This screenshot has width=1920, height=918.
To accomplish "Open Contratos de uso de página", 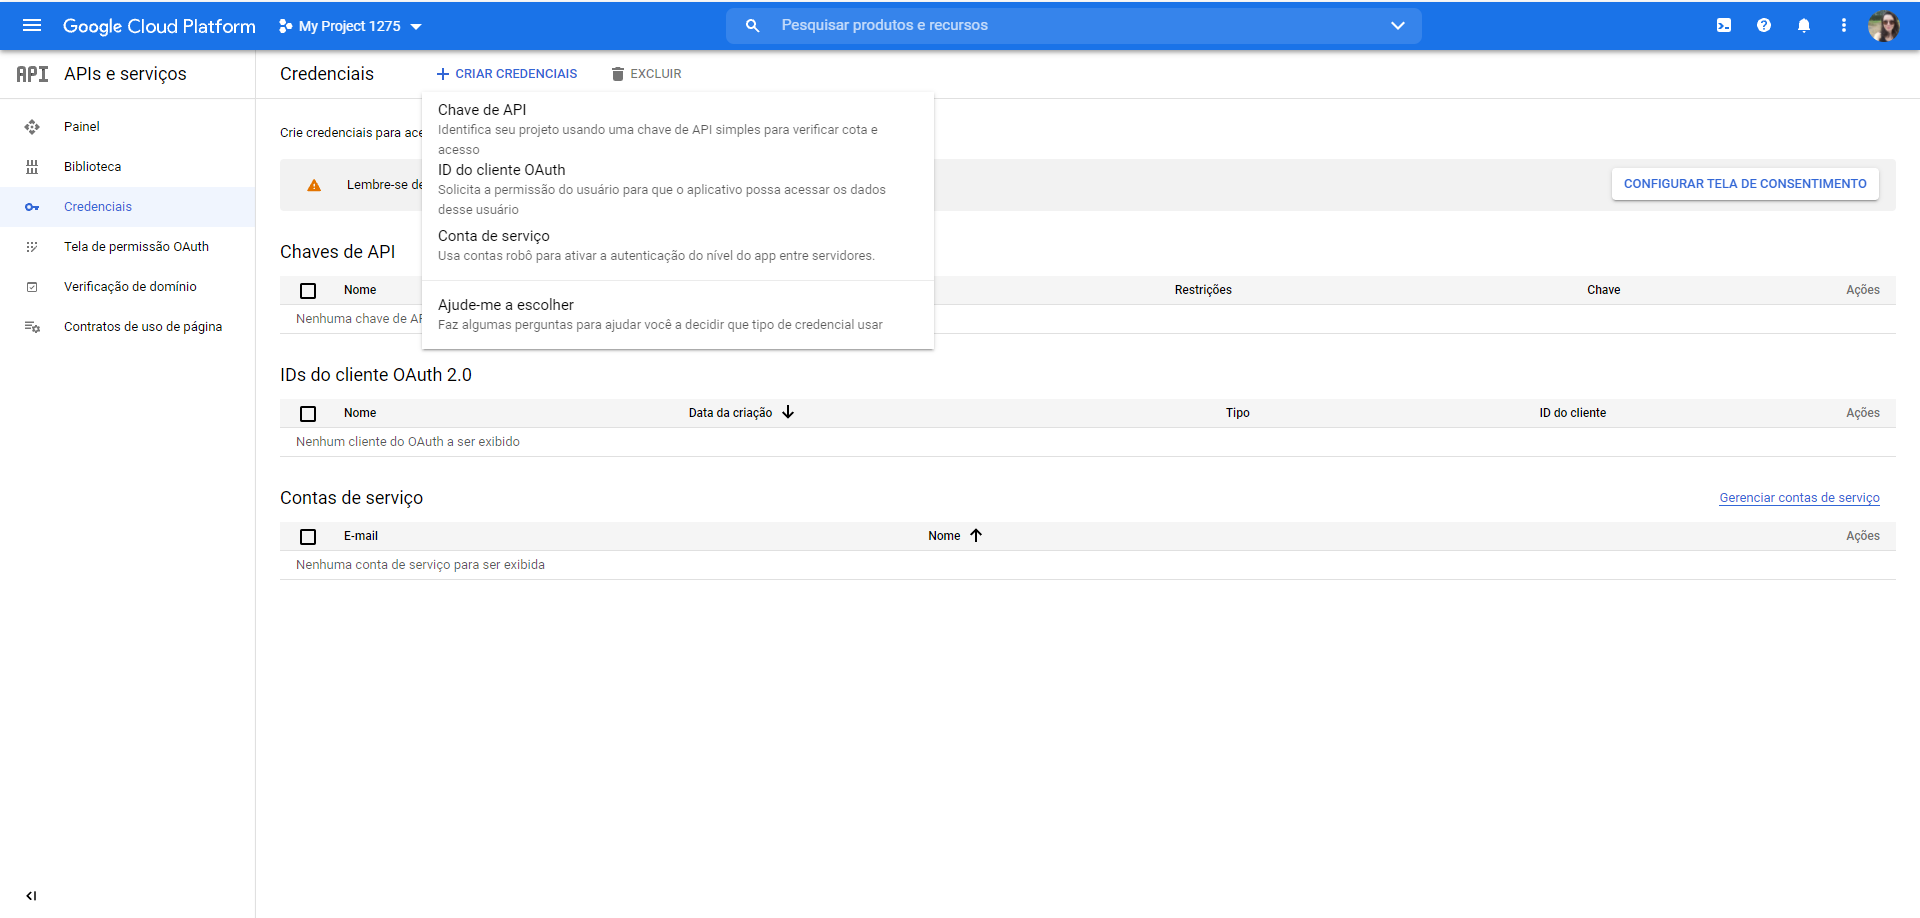I will pos(143,327).
